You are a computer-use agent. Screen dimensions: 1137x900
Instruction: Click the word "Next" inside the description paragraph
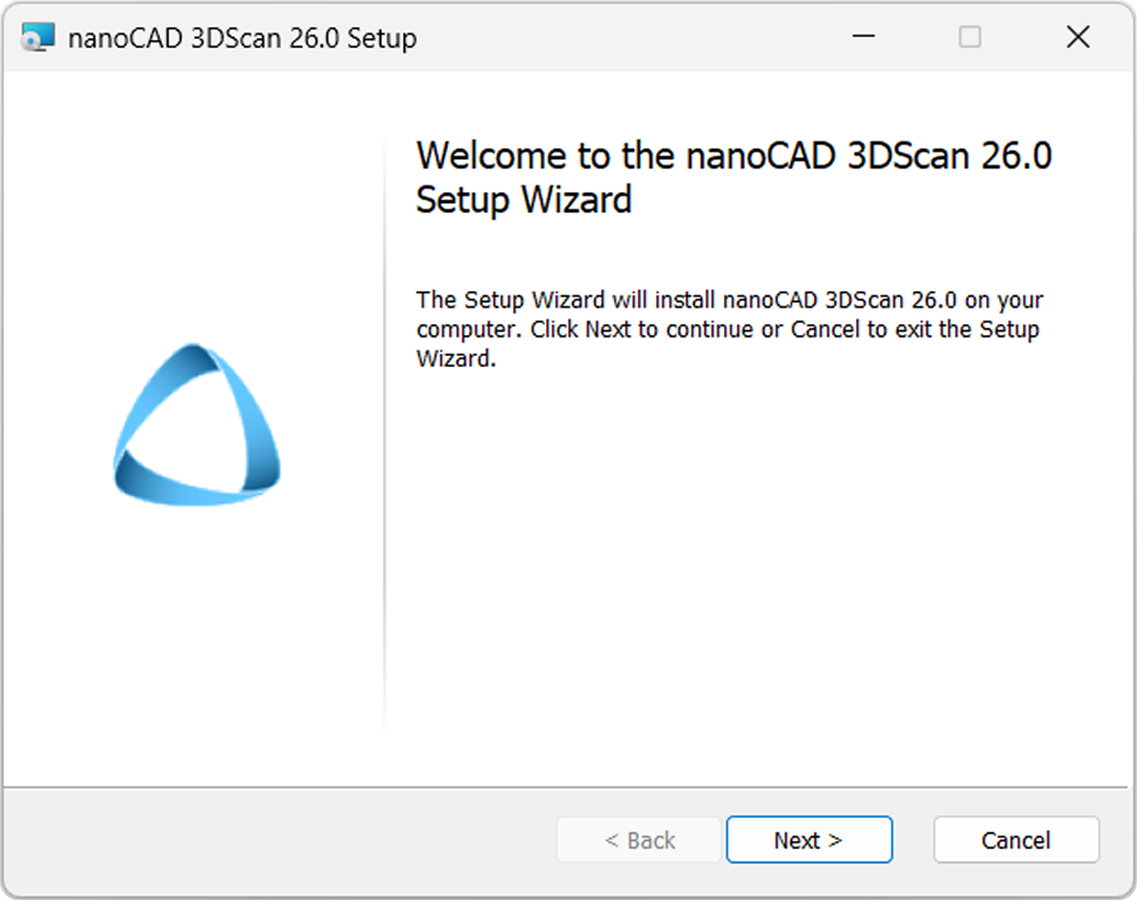click(x=608, y=329)
